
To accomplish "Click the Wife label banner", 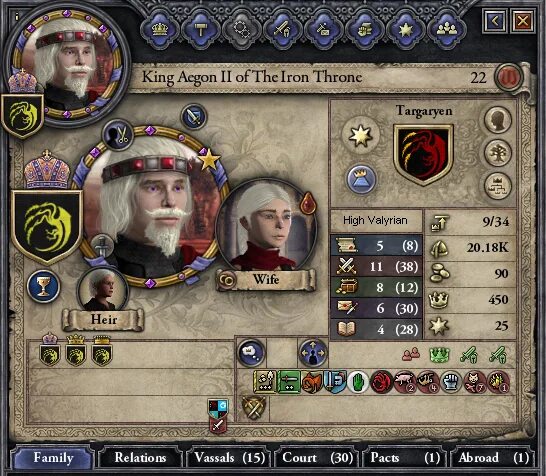I will [266, 280].
